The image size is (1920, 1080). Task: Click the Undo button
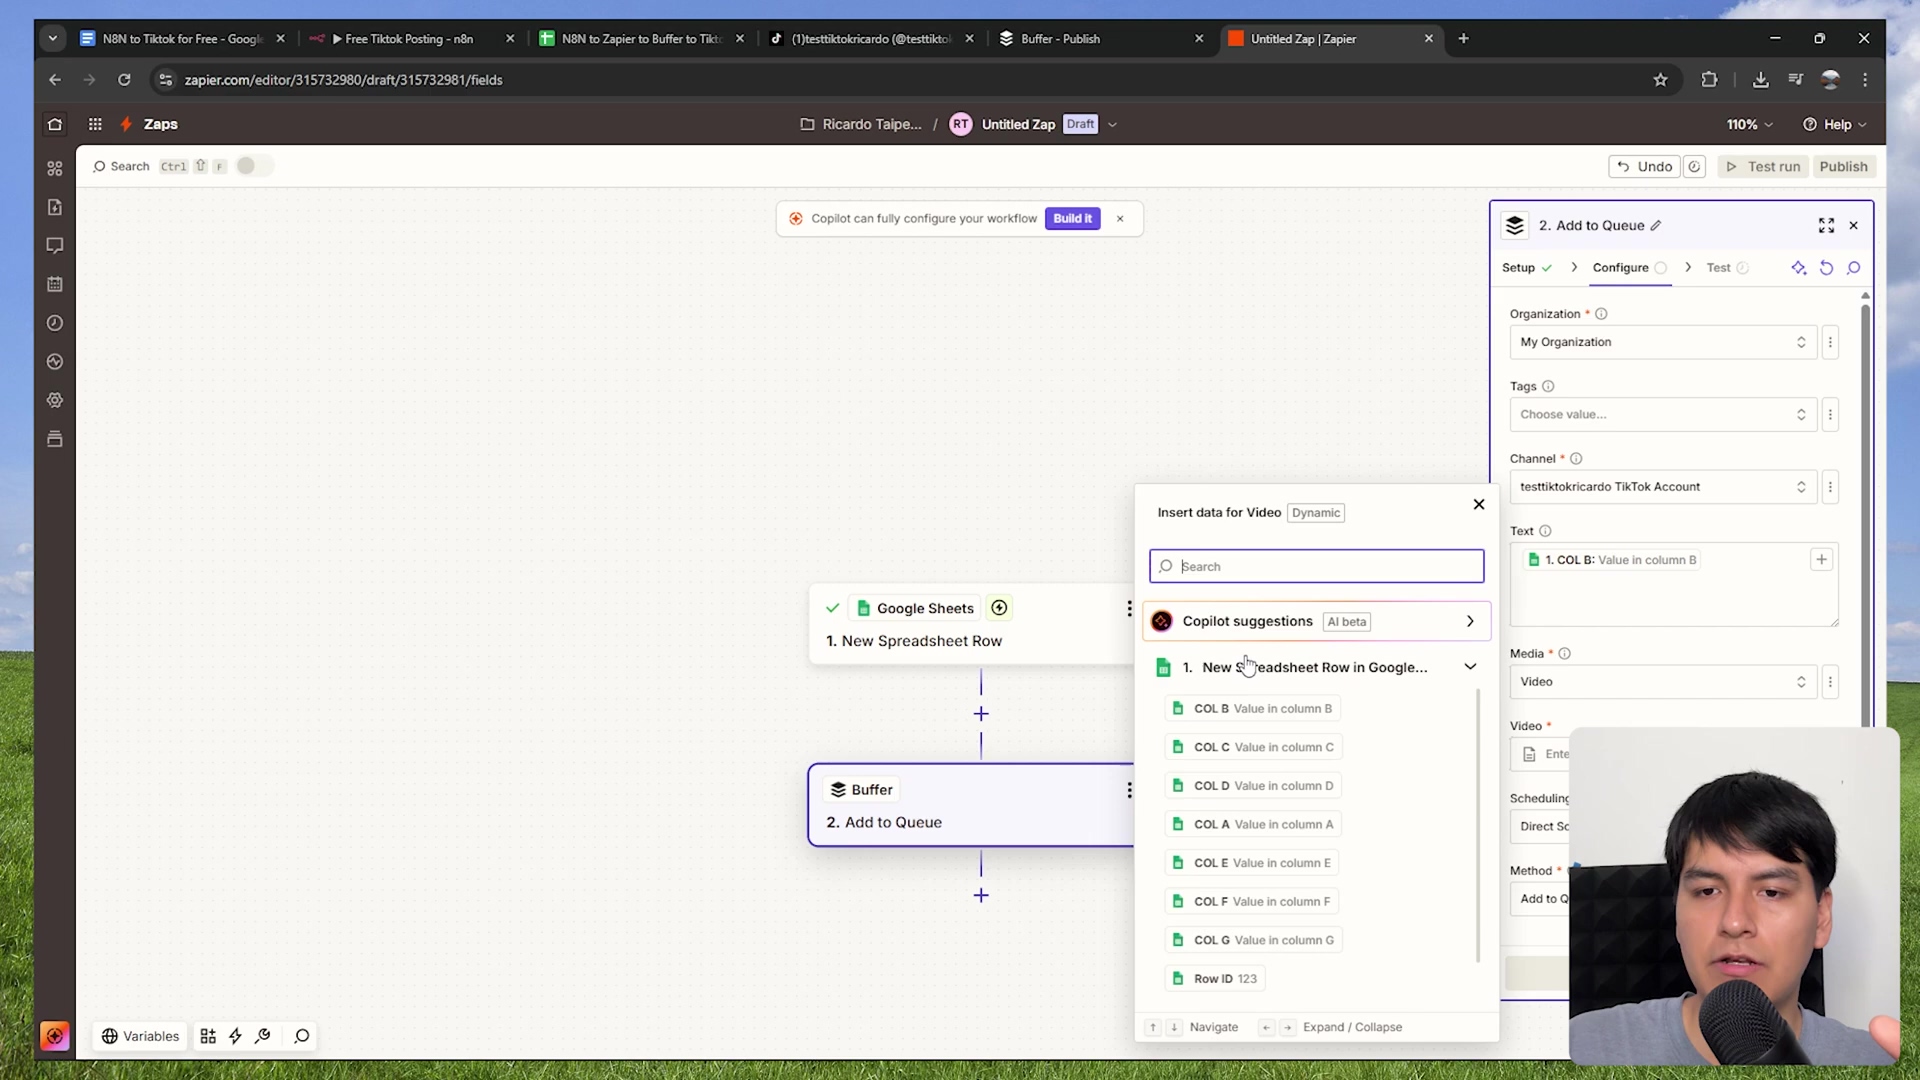pos(1644,166)
